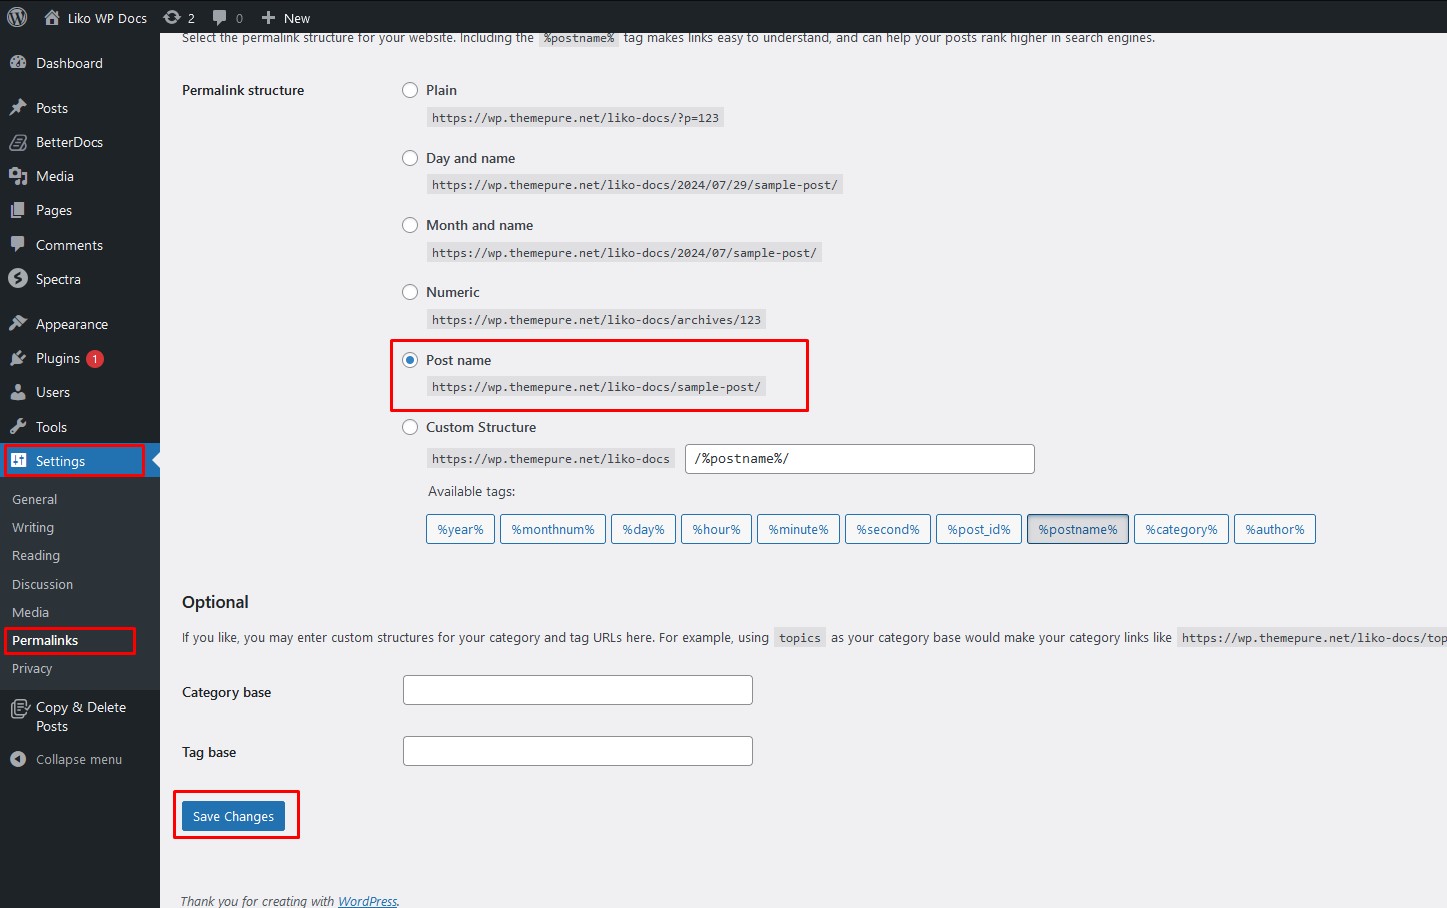Click the Media library icon in sidebar
The image size is (1447, 908).
18,176
